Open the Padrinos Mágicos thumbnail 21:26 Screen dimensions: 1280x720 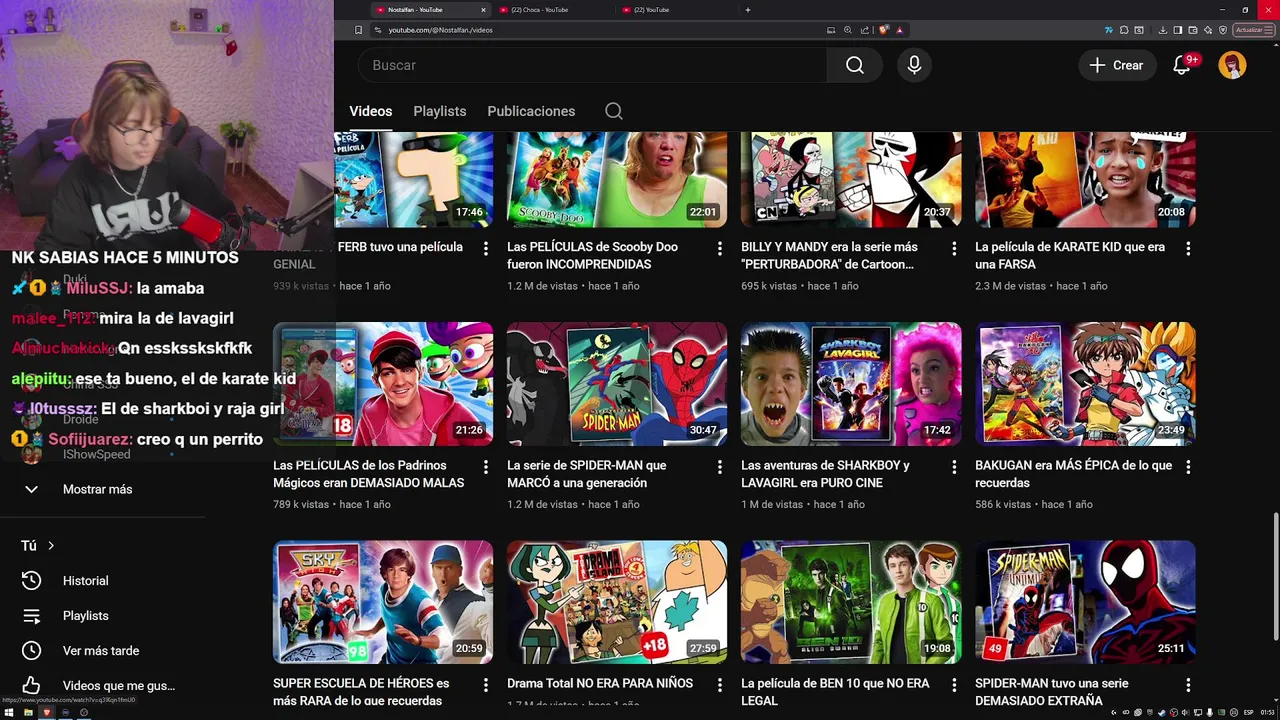pyautogui.click(x=383, y=384)
